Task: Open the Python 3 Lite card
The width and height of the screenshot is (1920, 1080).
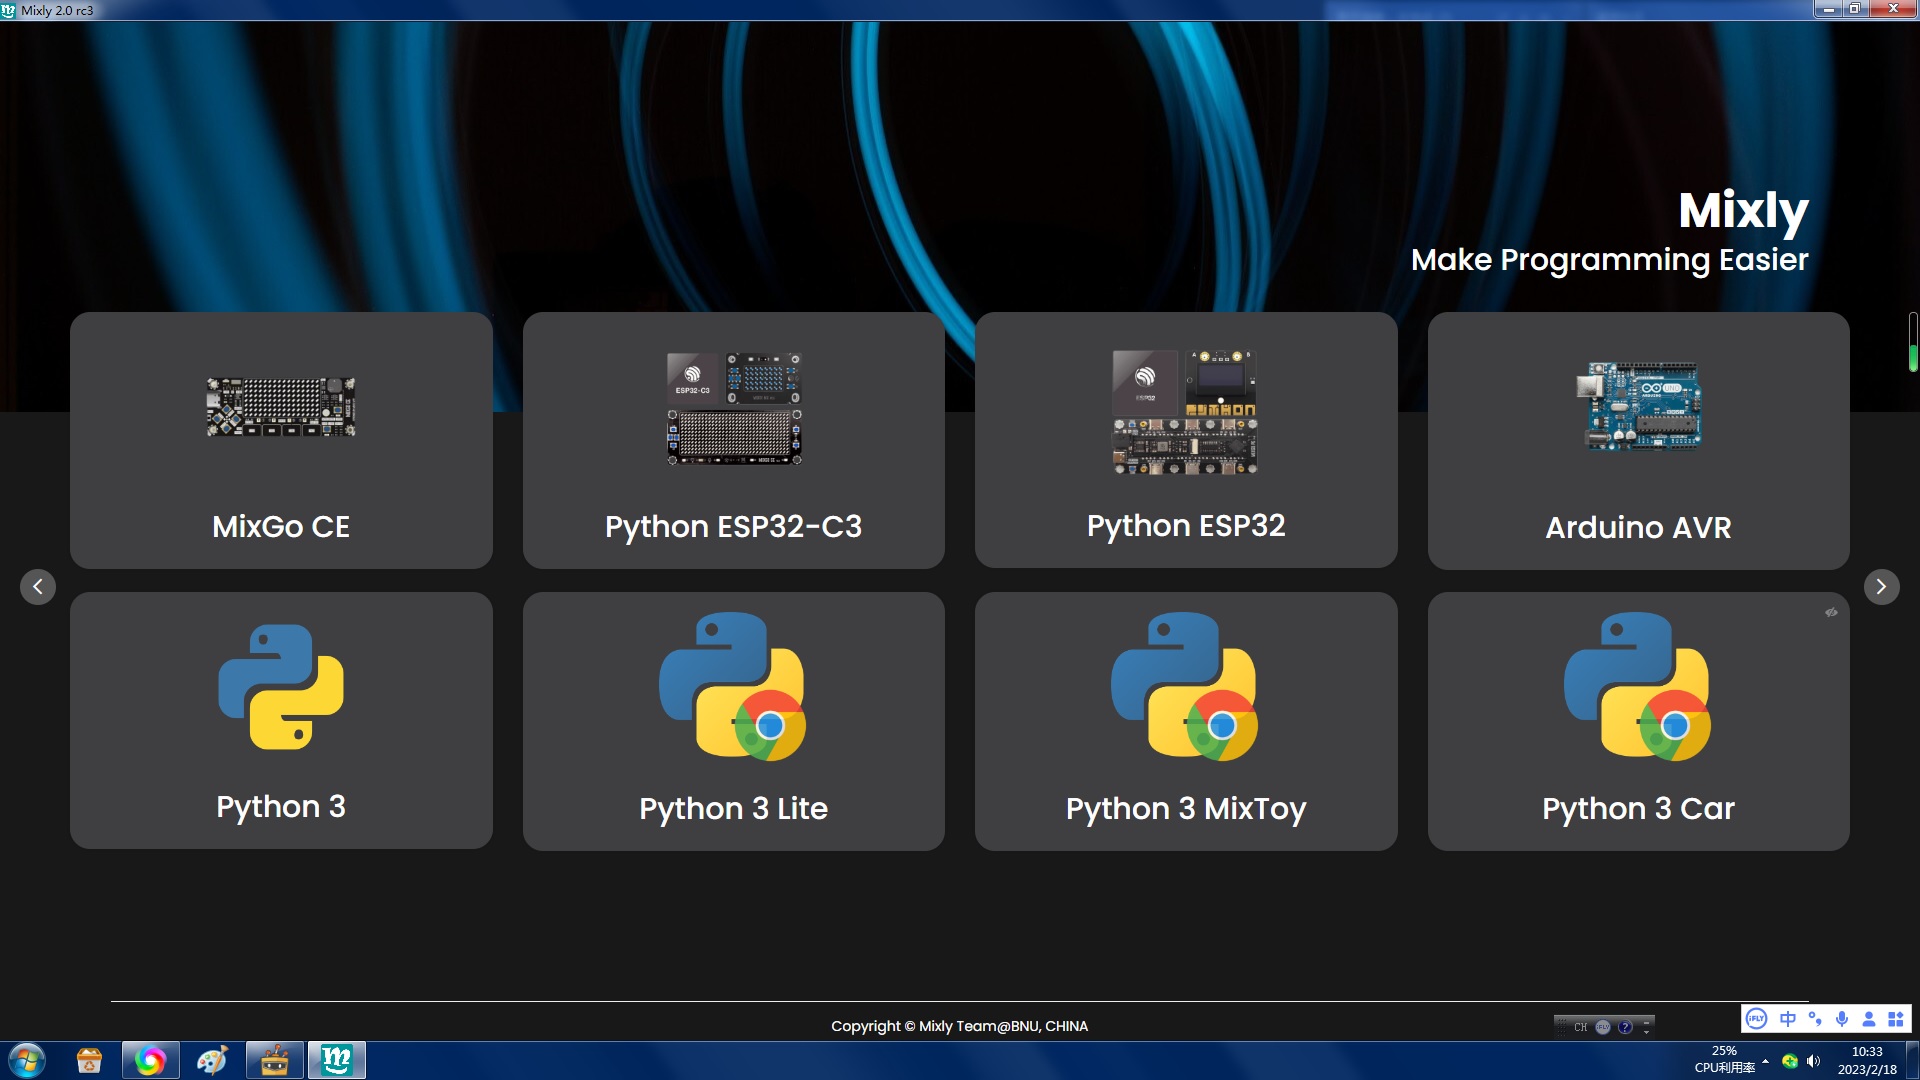Action: [x=733, y=721]
